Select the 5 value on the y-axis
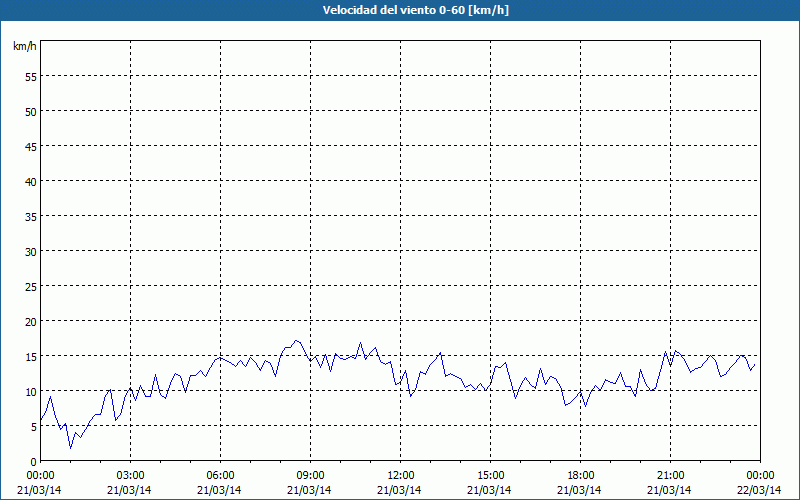The image size is (800, 500). (34, 427)
